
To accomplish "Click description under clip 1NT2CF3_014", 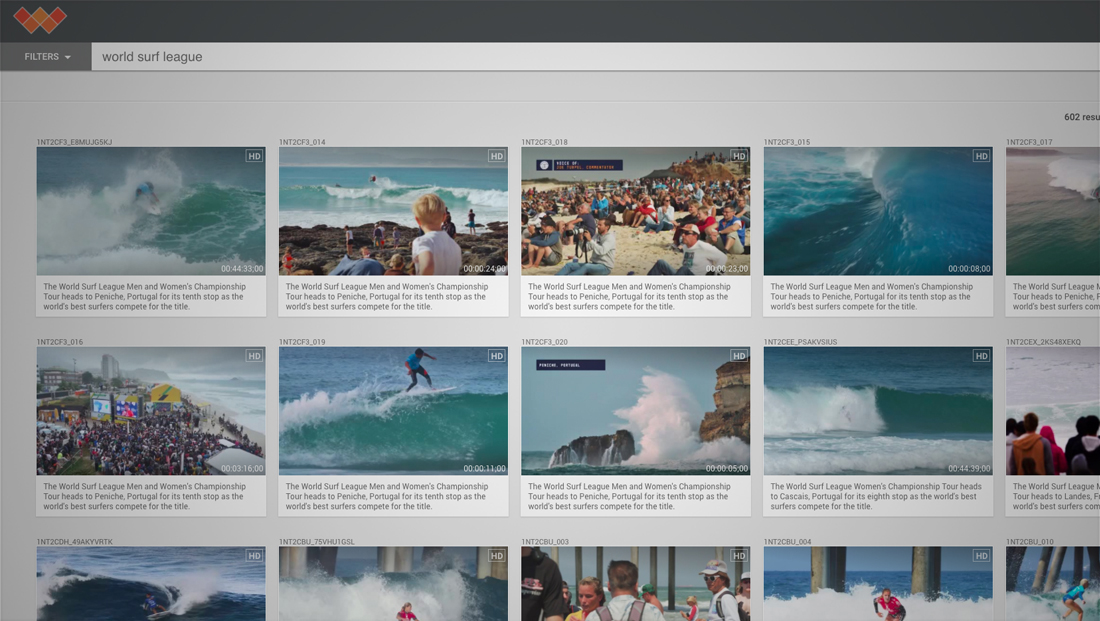I will pos(387,296).
